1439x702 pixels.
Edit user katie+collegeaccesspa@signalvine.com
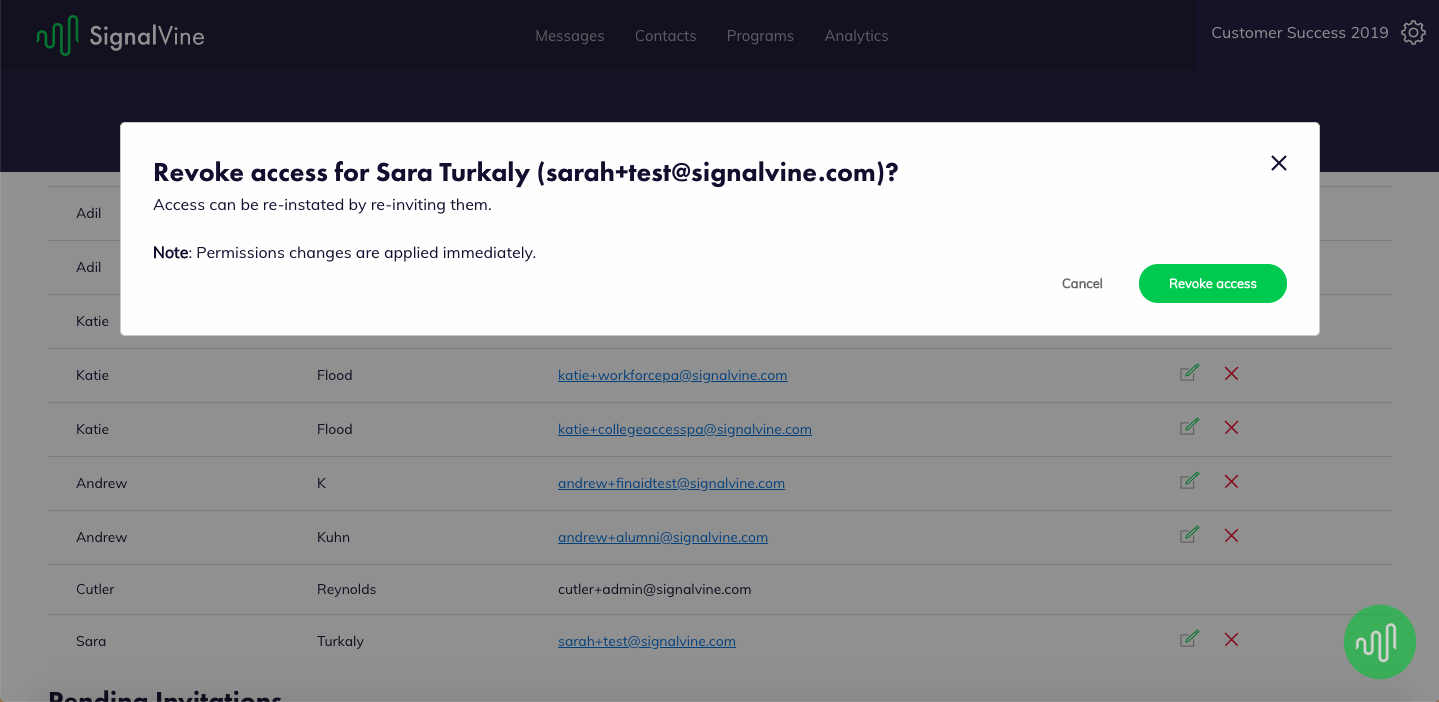(x=1189, y=427)
